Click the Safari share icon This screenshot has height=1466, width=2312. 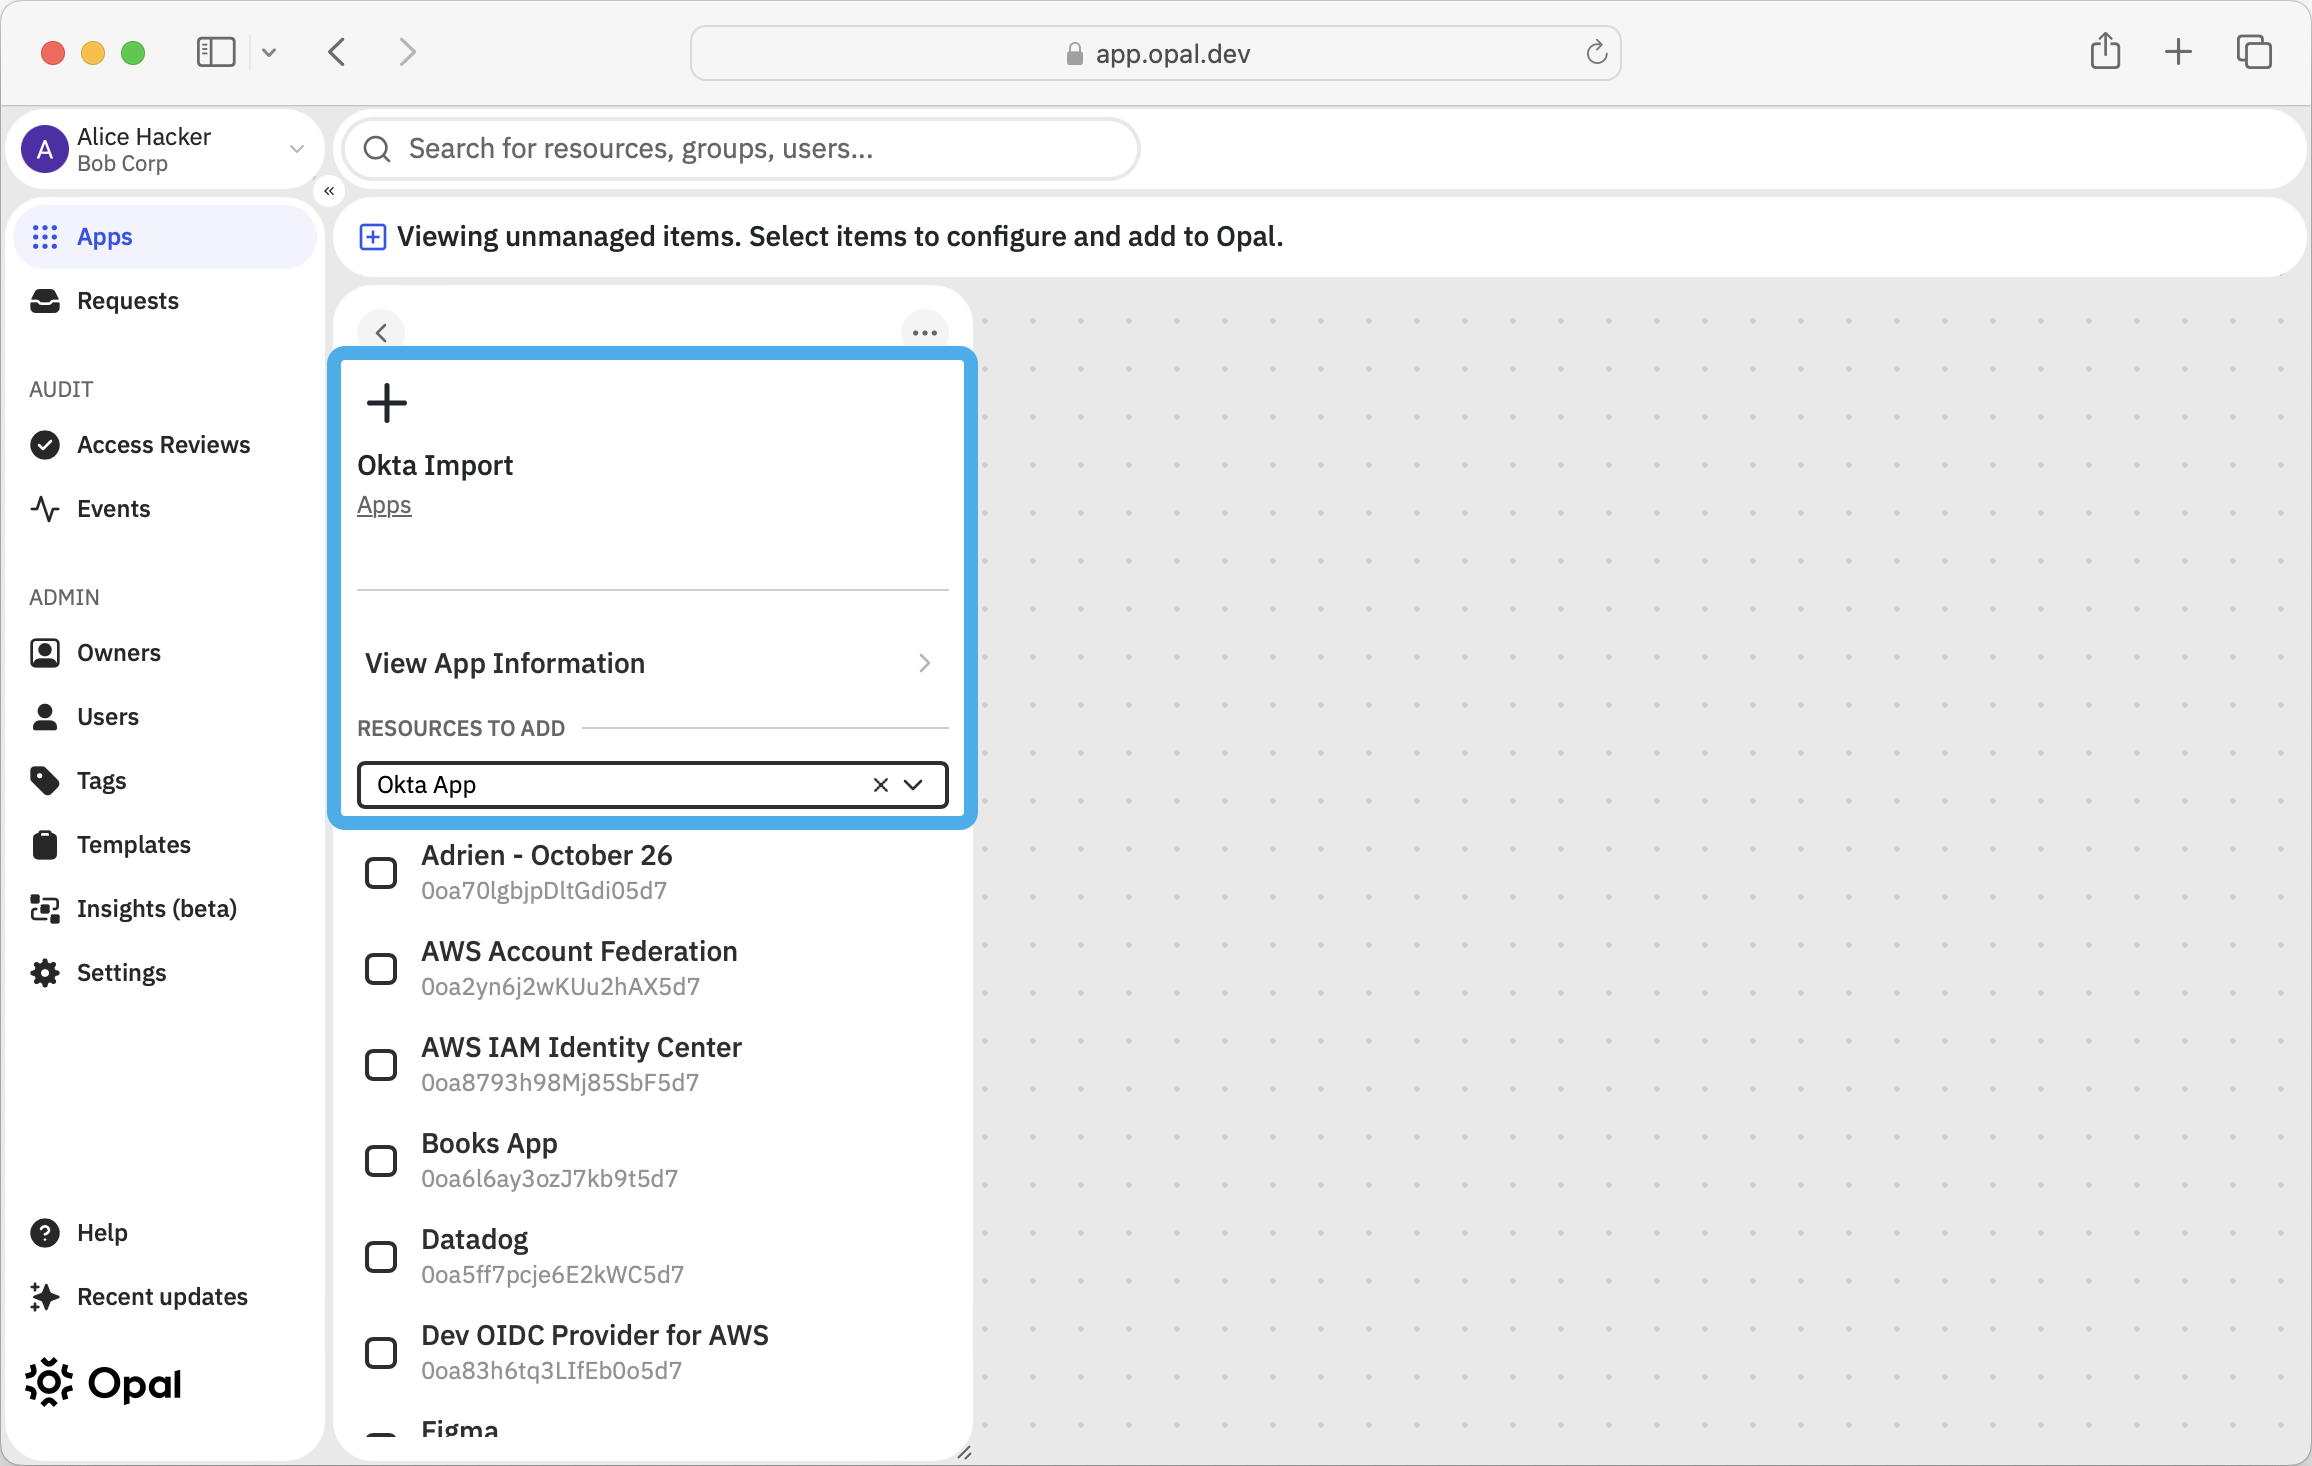point(2105,51)
